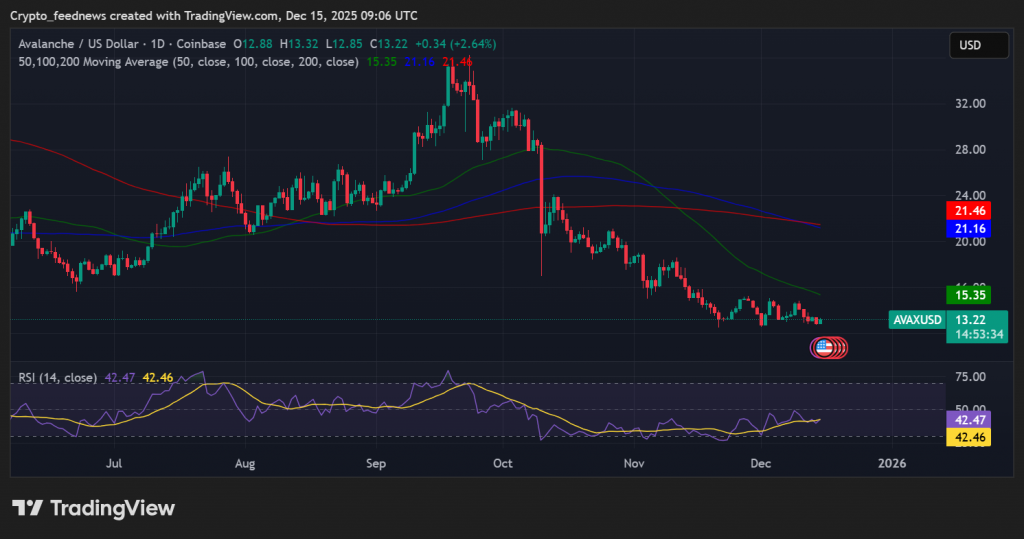Click the yellow 42.46 RSI value label

click(x=968, y=438)
